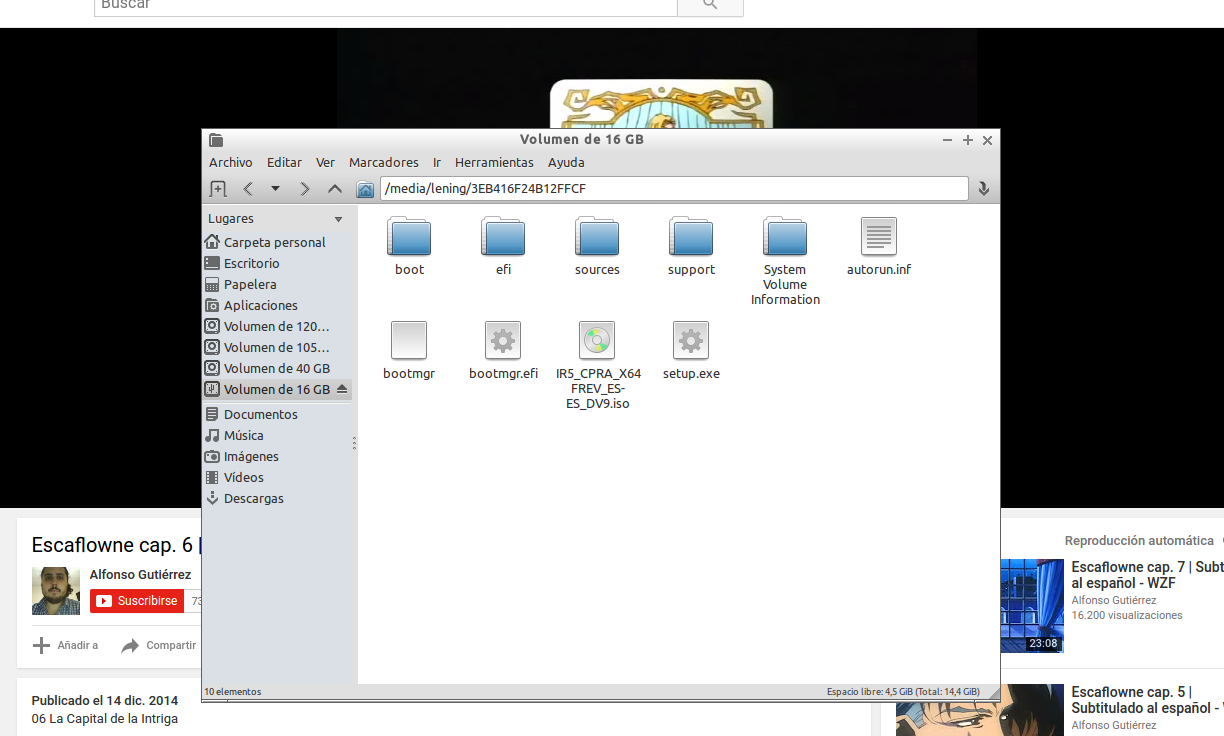The image size is (1224, 736).
Task: Open Escaflowne cap. 5 suggested video title
Action: click(x=1147, y=700)
